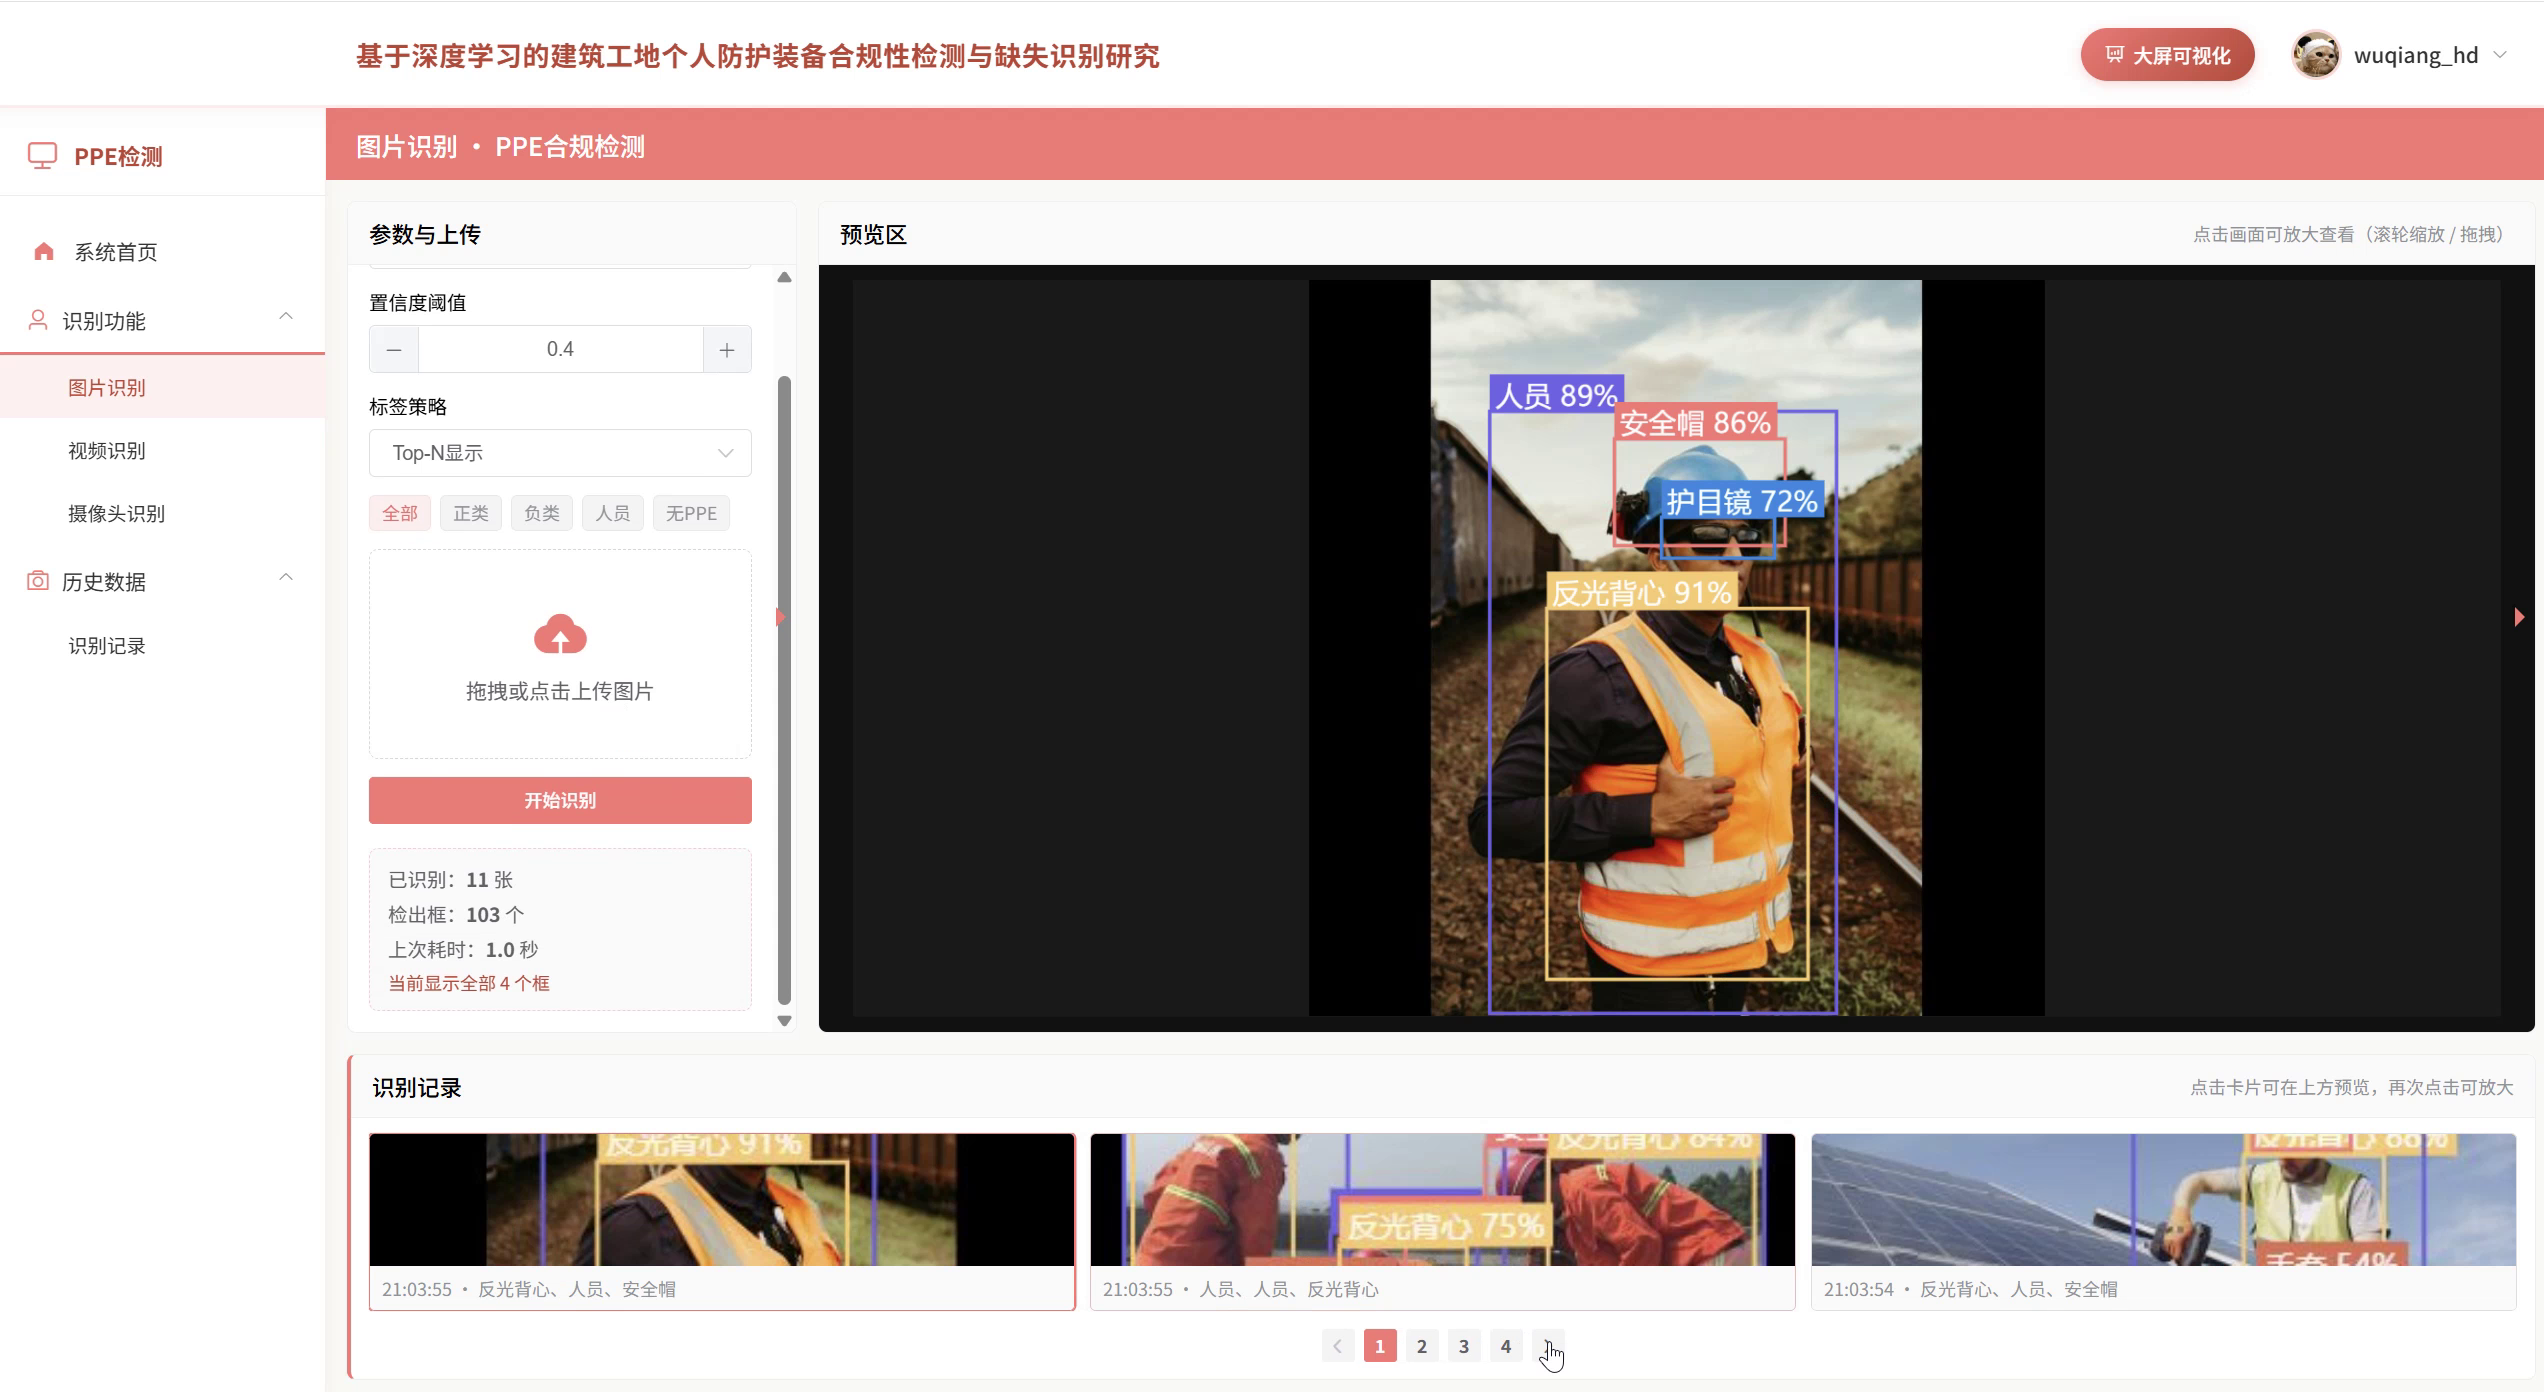2544x1392 pixels.
Task: Select the 负类 filter tag
Action: [x=542, y=513]
